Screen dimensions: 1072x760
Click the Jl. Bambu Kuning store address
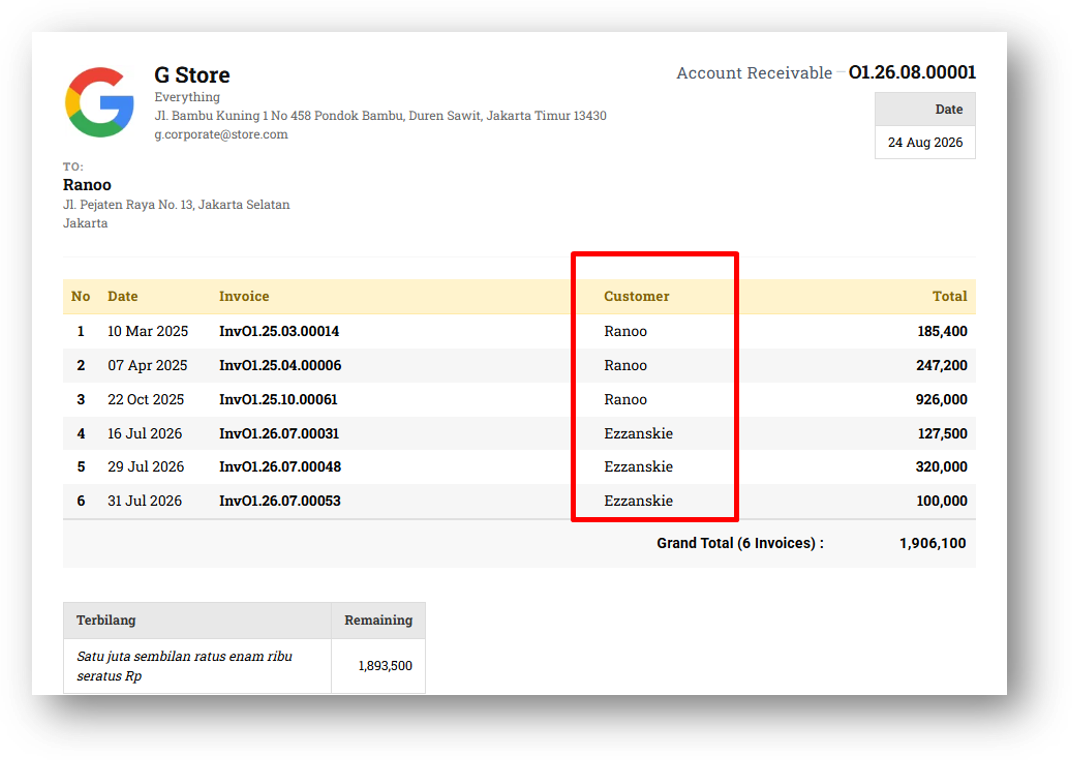pos(380,116)
